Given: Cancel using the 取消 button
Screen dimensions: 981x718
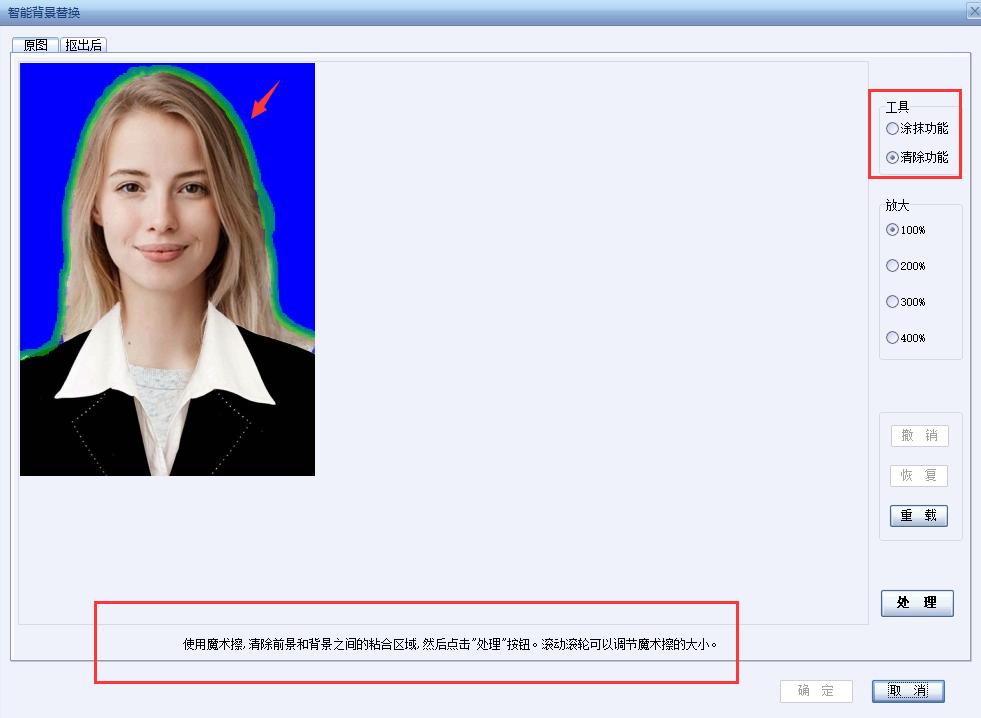Looking at the screenshot, I should [906, 691].
